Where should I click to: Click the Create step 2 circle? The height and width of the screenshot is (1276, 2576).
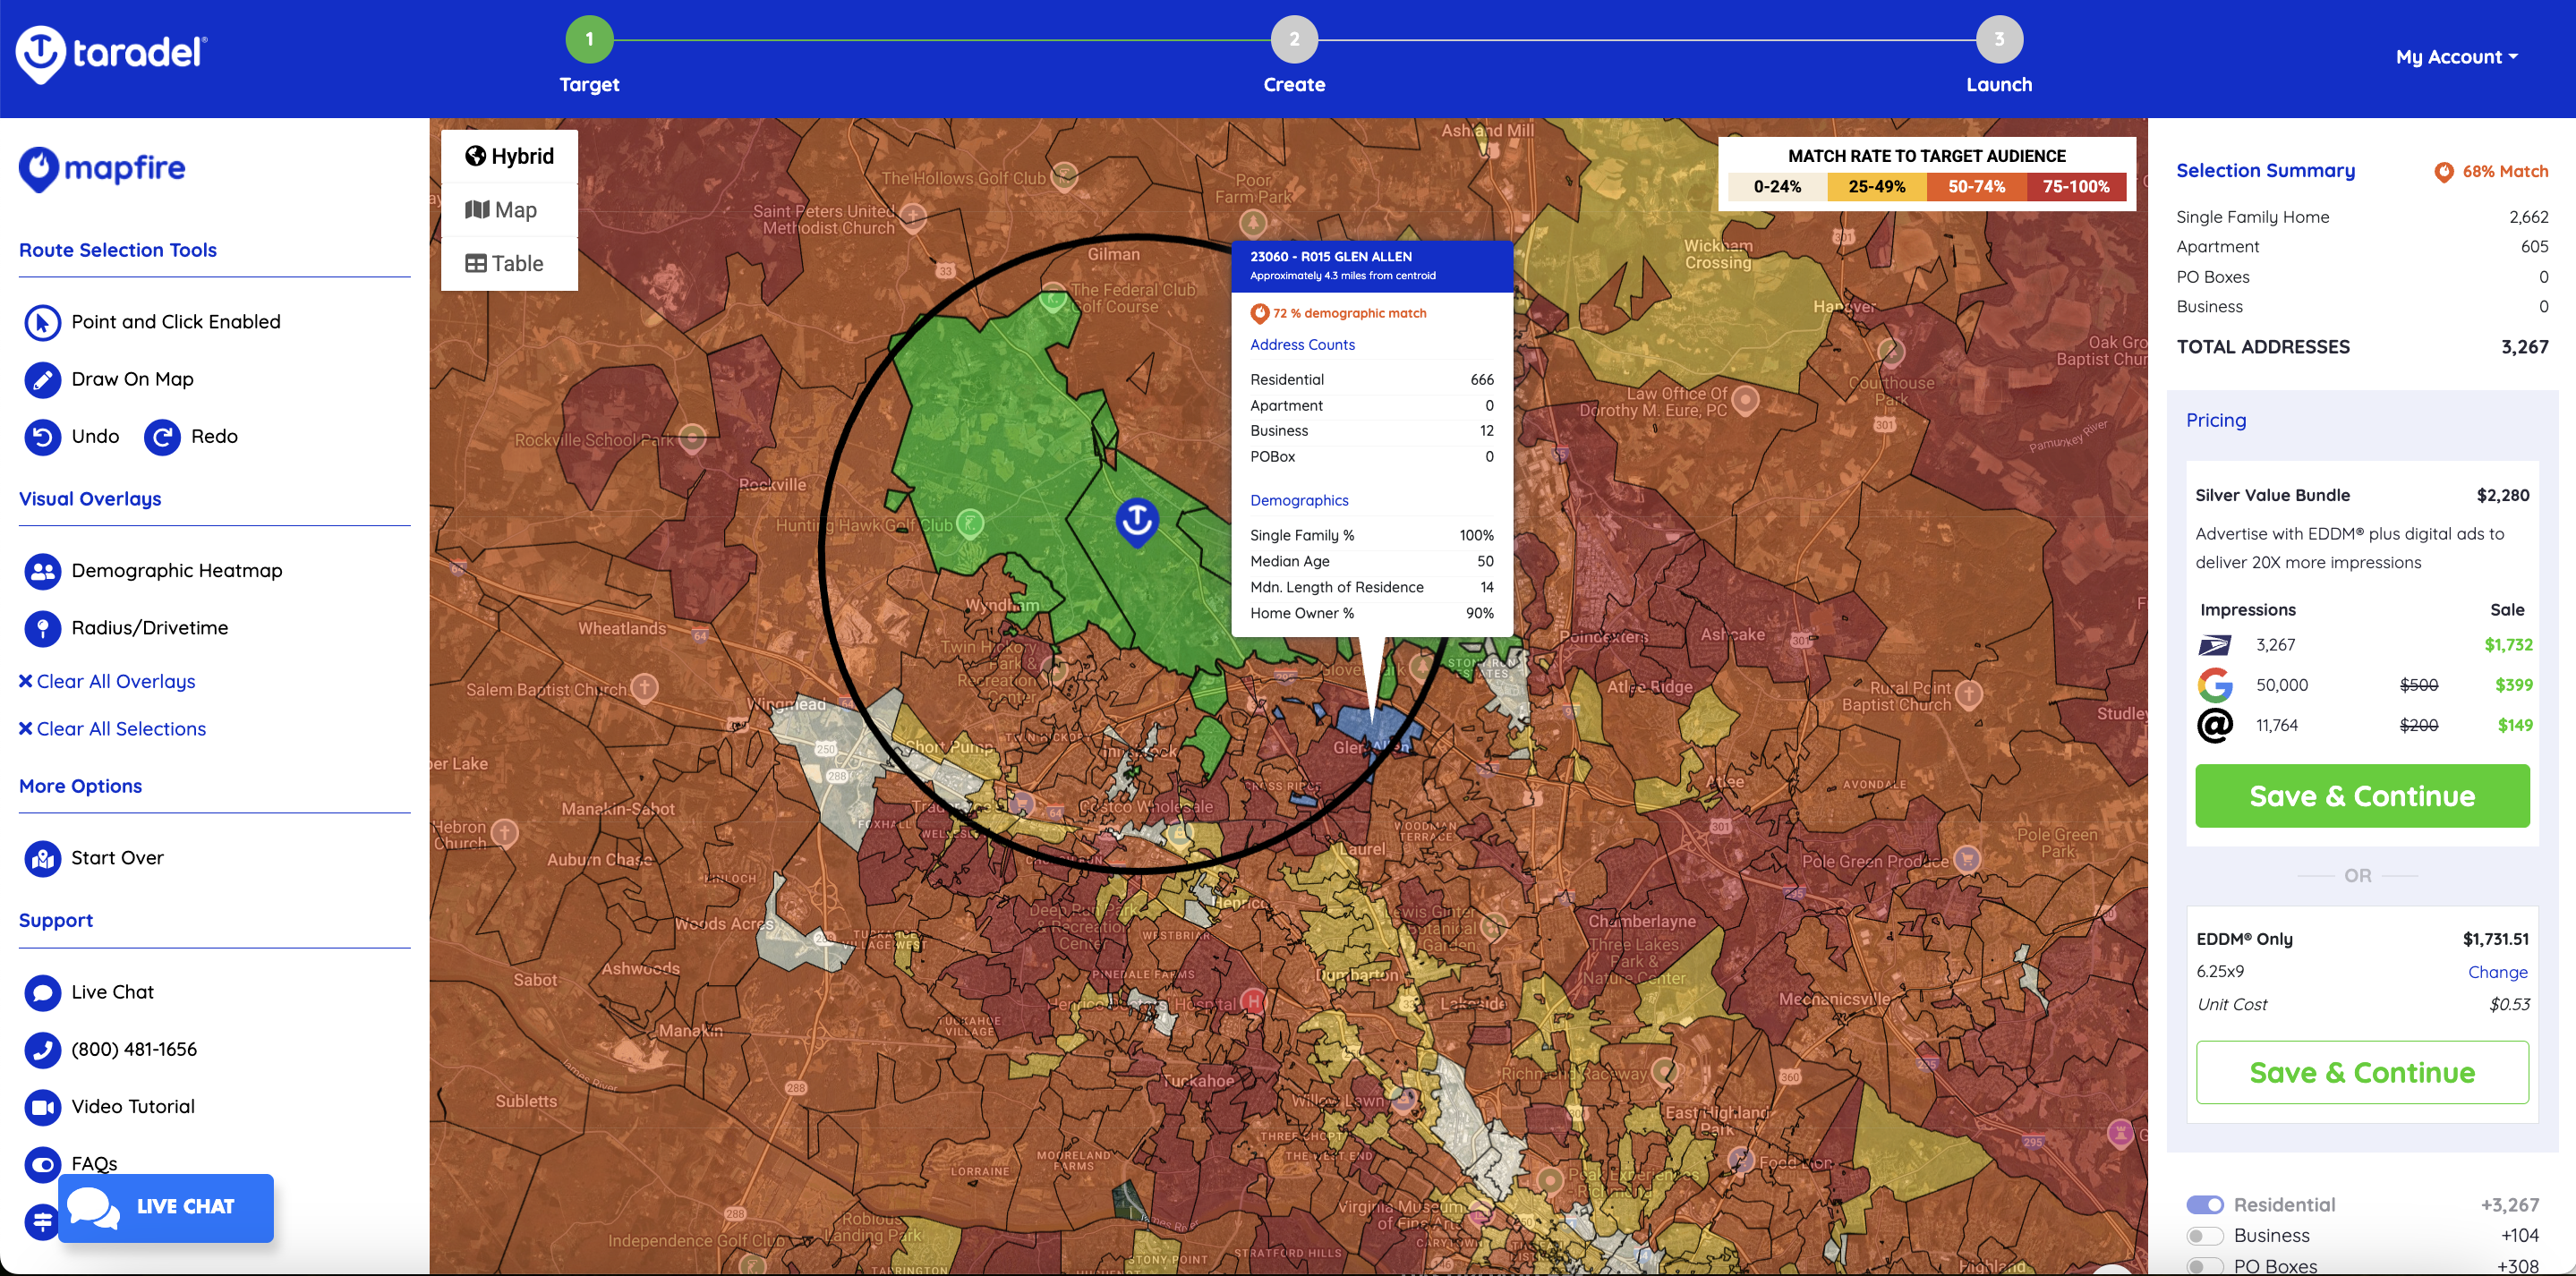coord(1294,40)
